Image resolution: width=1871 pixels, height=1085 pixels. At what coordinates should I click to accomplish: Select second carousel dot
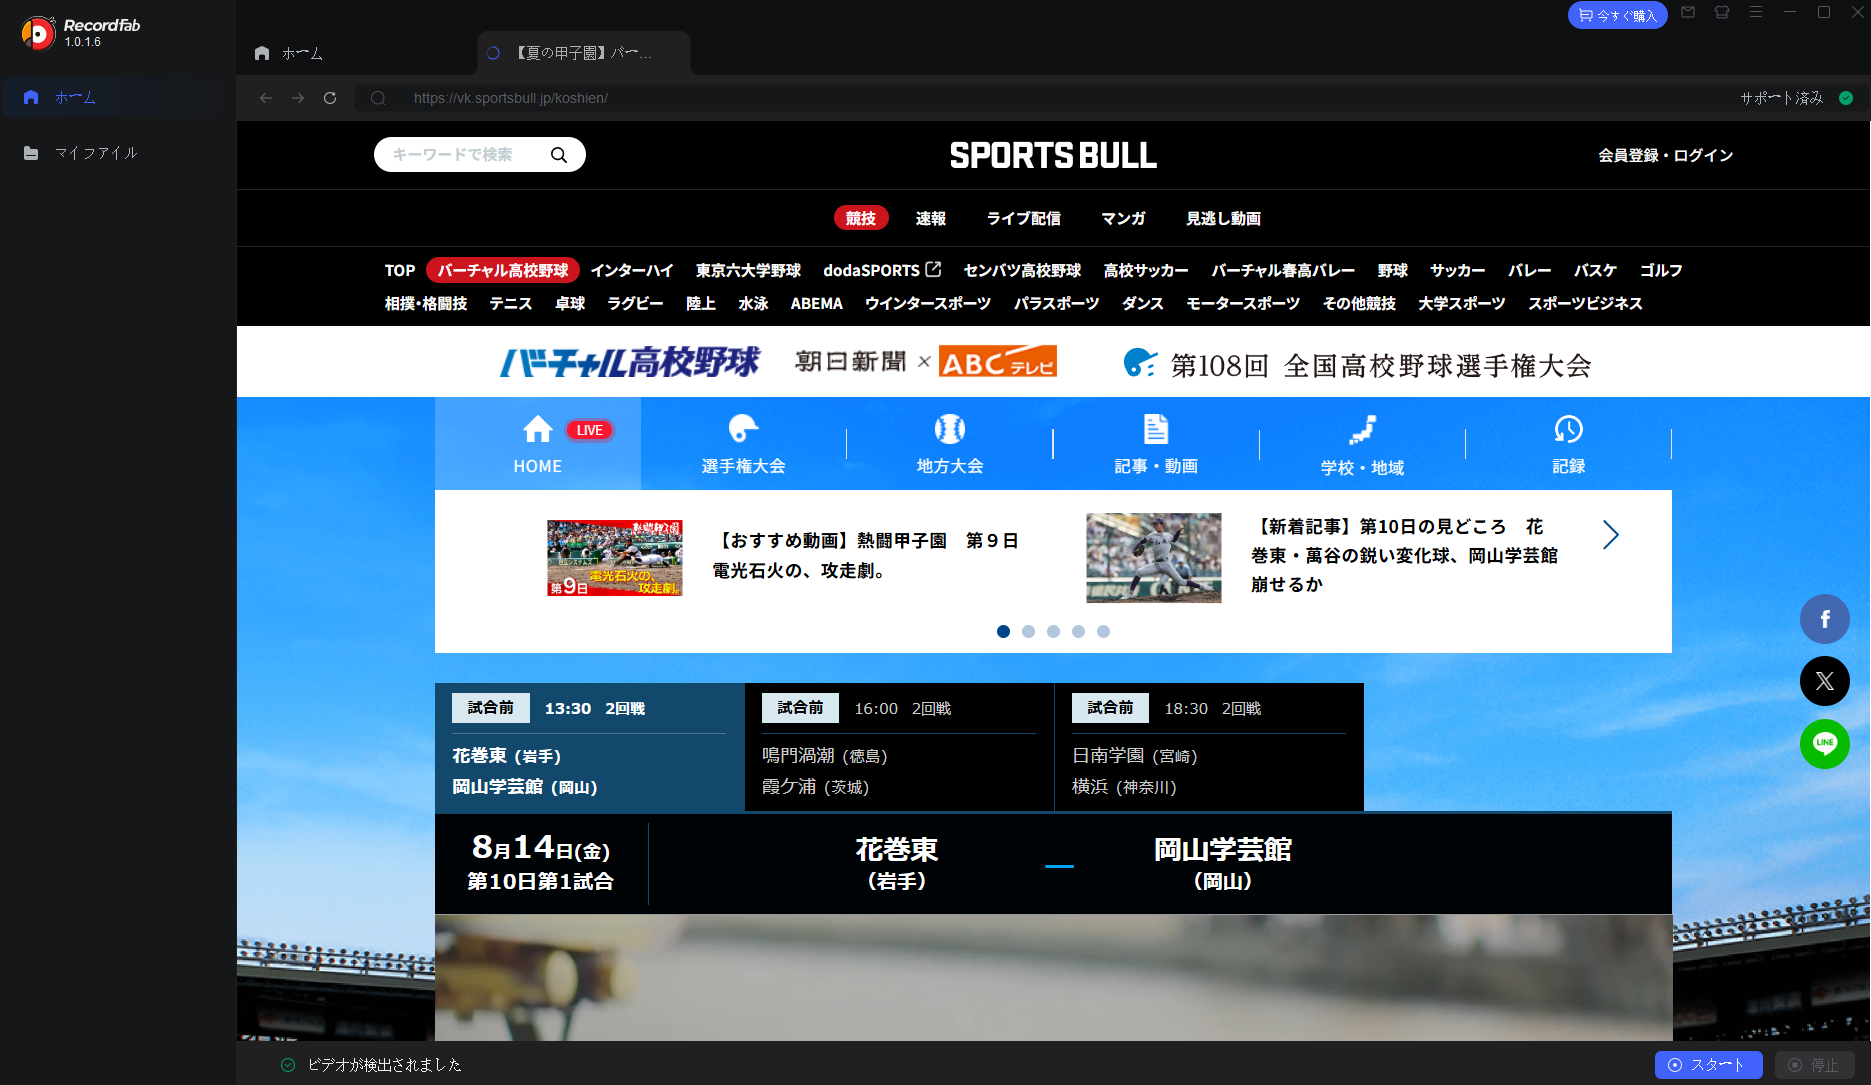(1028, 631)
